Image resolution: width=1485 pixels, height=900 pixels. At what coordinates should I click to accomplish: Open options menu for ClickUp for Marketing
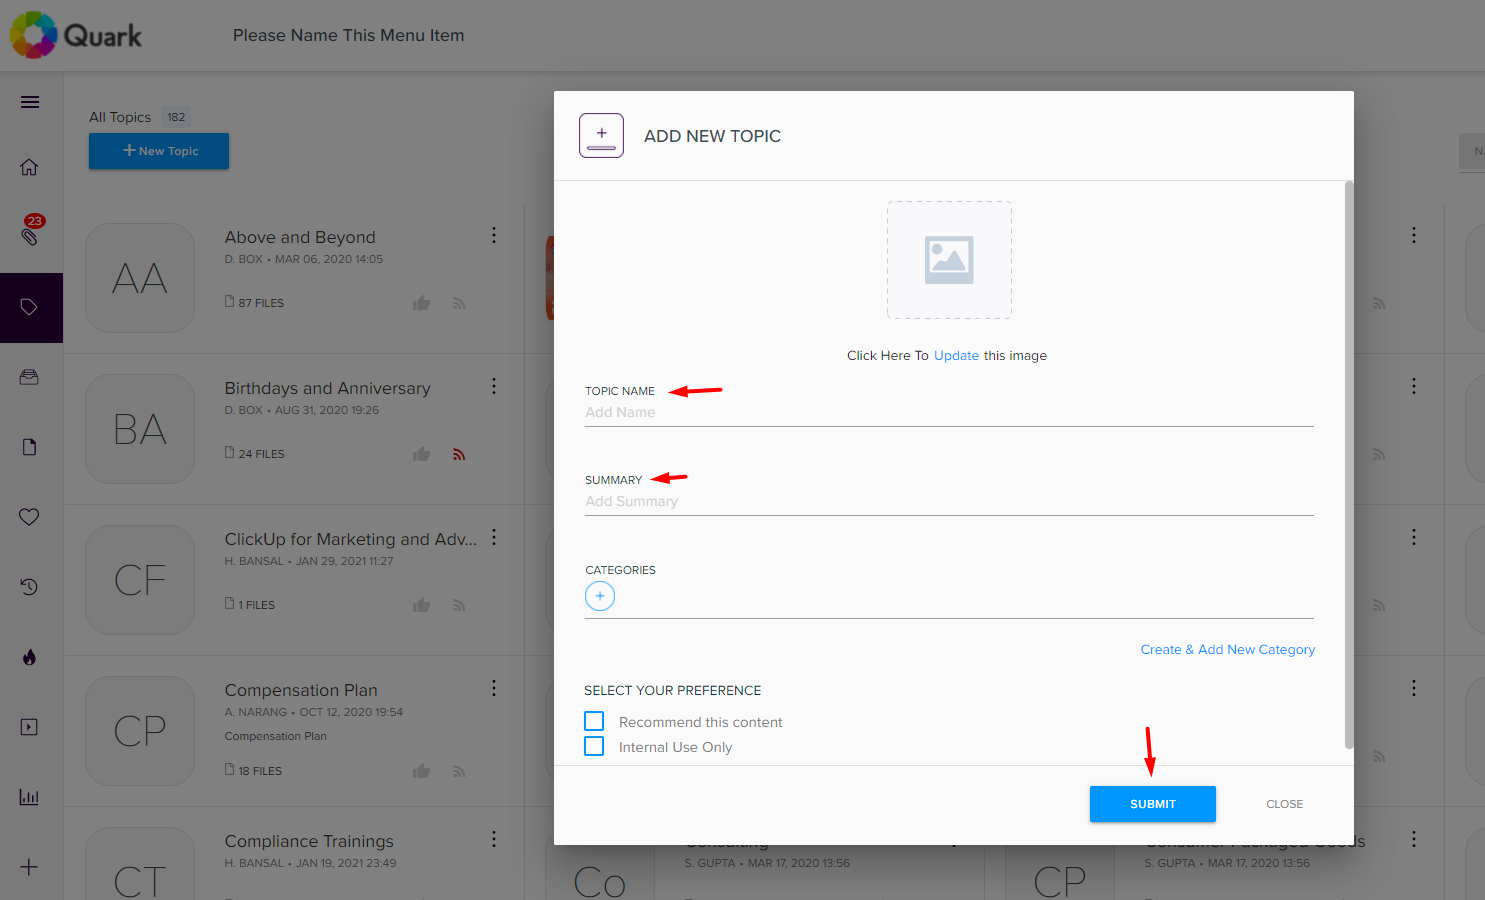(494, 537)
